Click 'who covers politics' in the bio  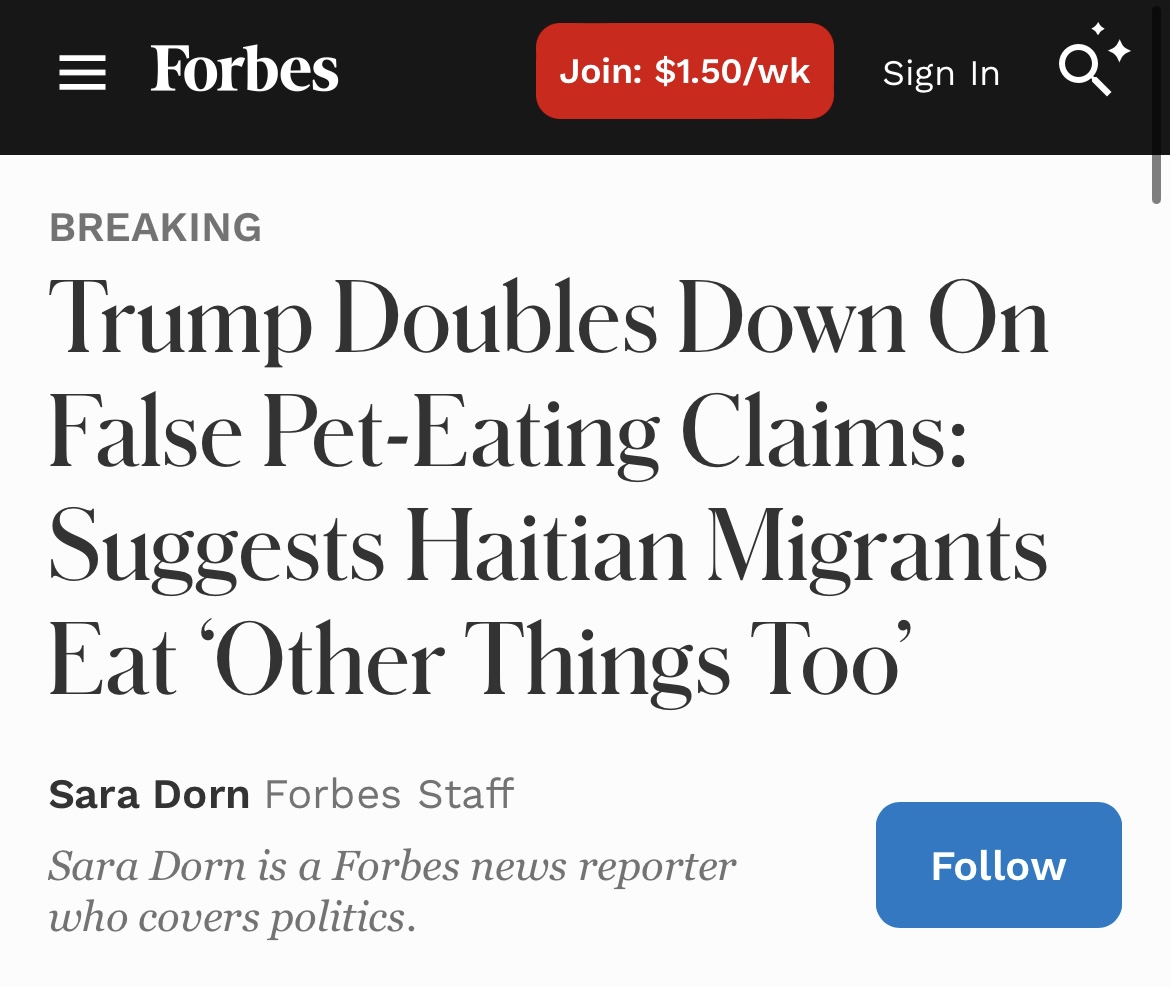[232, 915]
